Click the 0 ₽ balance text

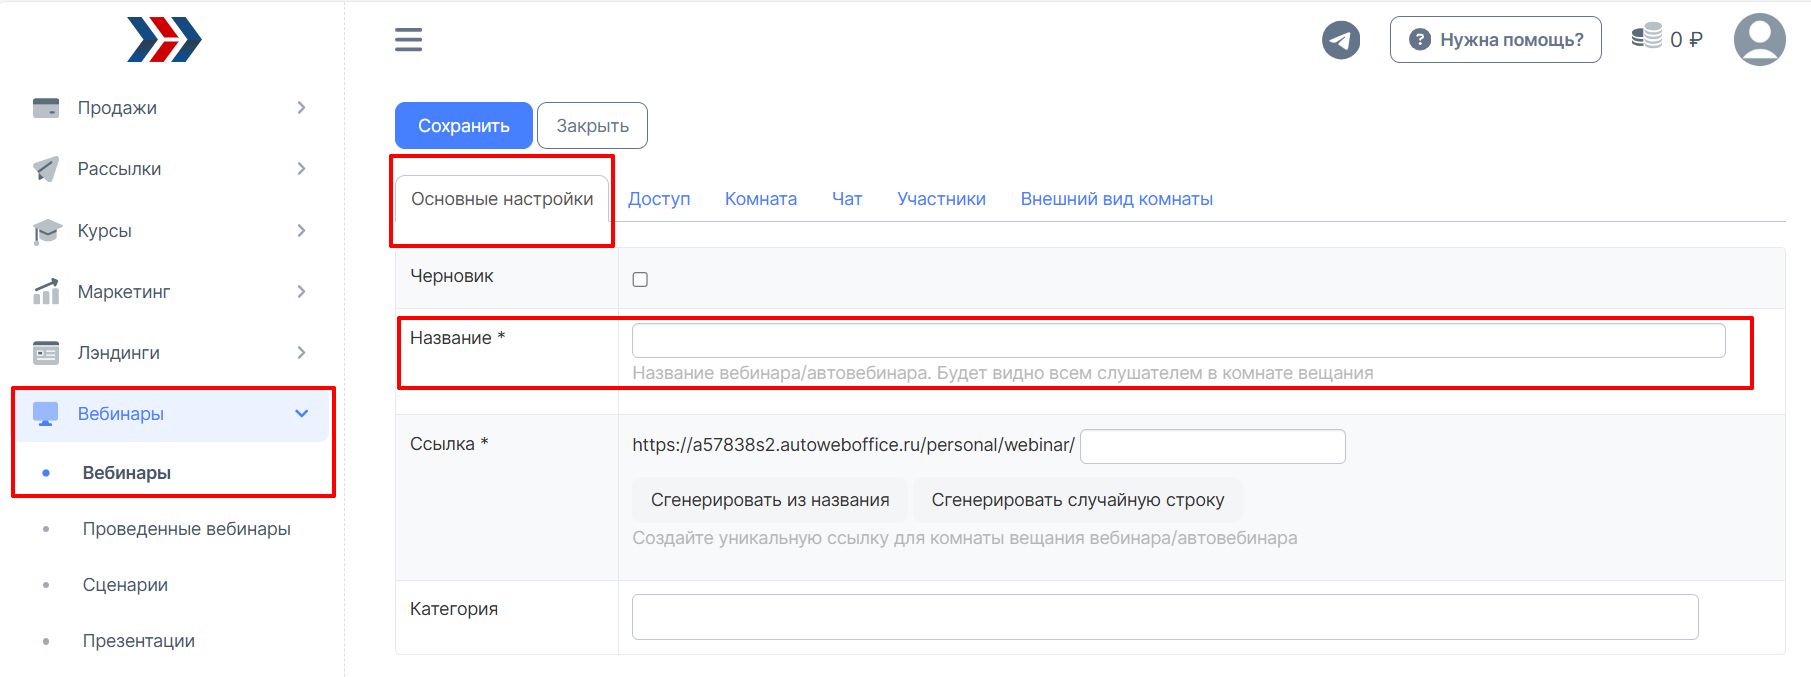click(x=1686, y=40)
